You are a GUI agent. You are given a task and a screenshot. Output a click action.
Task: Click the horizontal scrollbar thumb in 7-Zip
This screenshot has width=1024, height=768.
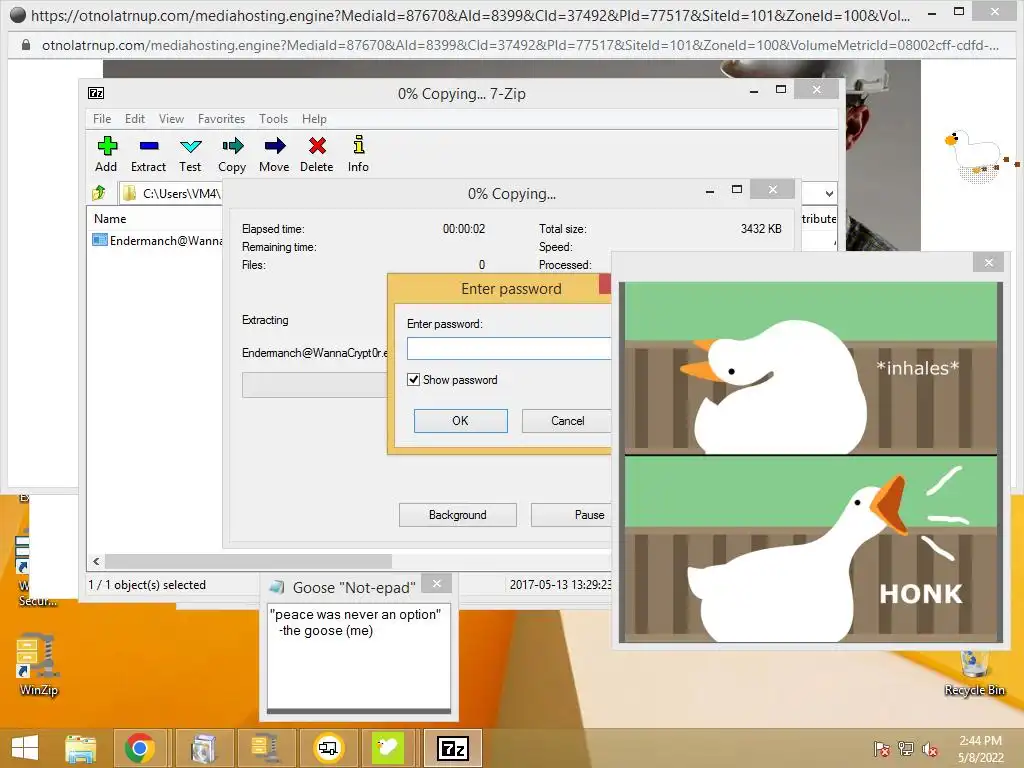tap(248, 562)
